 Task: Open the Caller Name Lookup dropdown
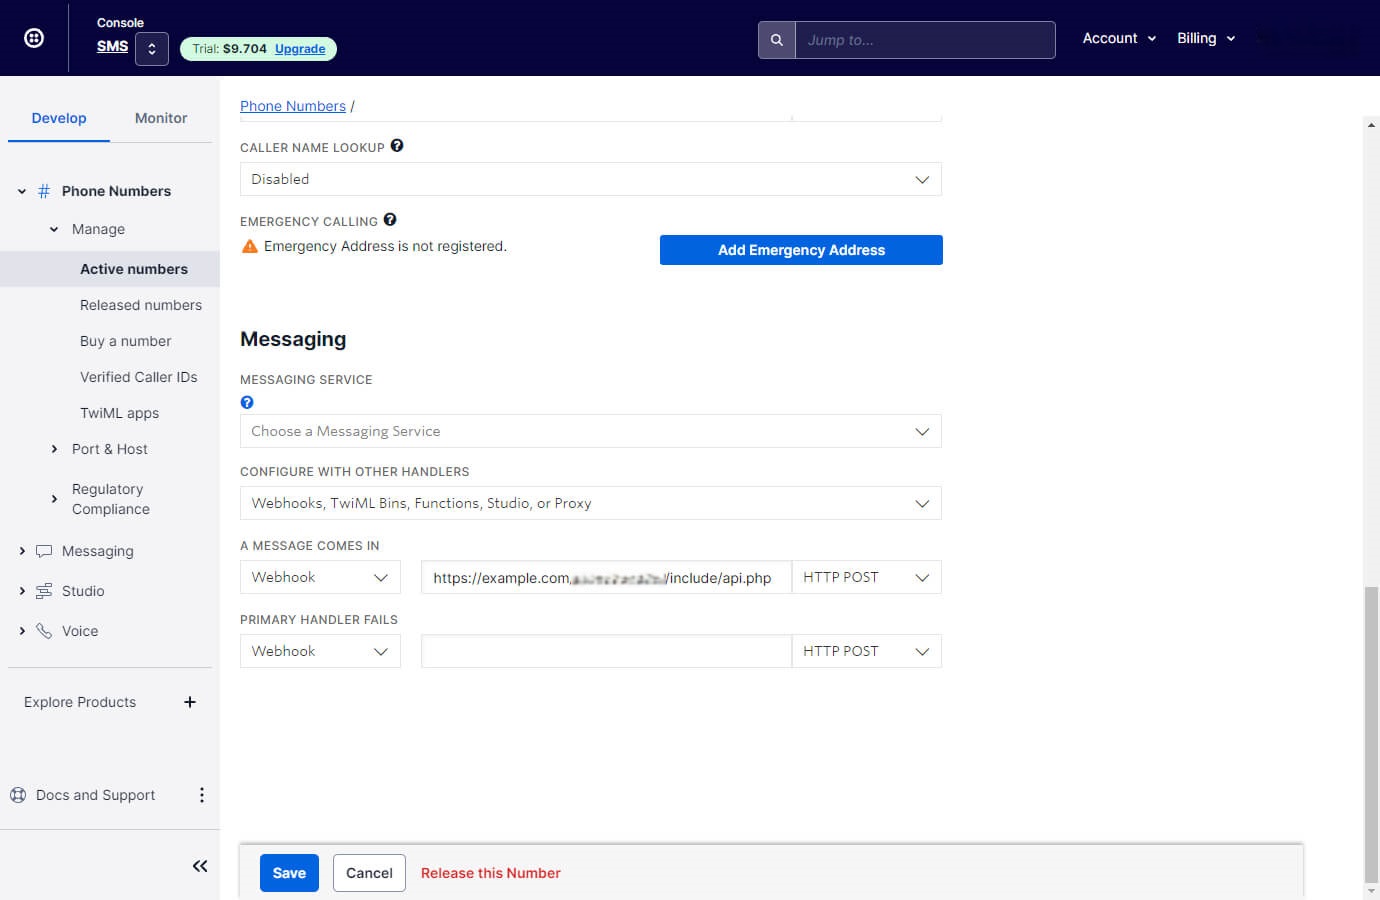click(590, 179)
